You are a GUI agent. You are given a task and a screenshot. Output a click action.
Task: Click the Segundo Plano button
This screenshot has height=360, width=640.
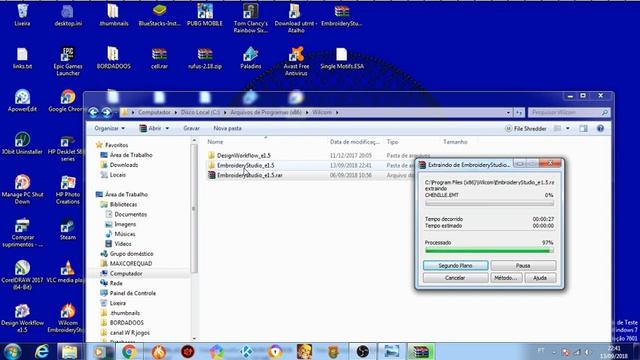click(456, 265)
